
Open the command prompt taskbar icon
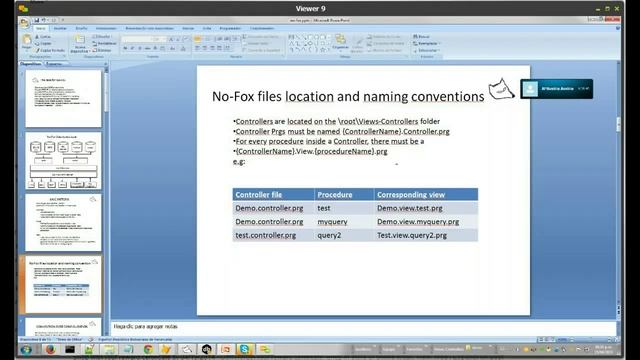point(70,349)
